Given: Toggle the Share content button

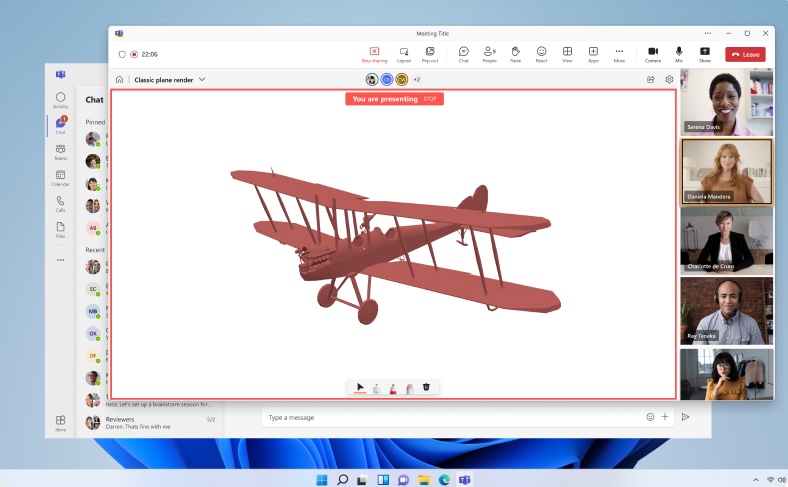Looking at the screenshot, I should click(x=705, y=54).
